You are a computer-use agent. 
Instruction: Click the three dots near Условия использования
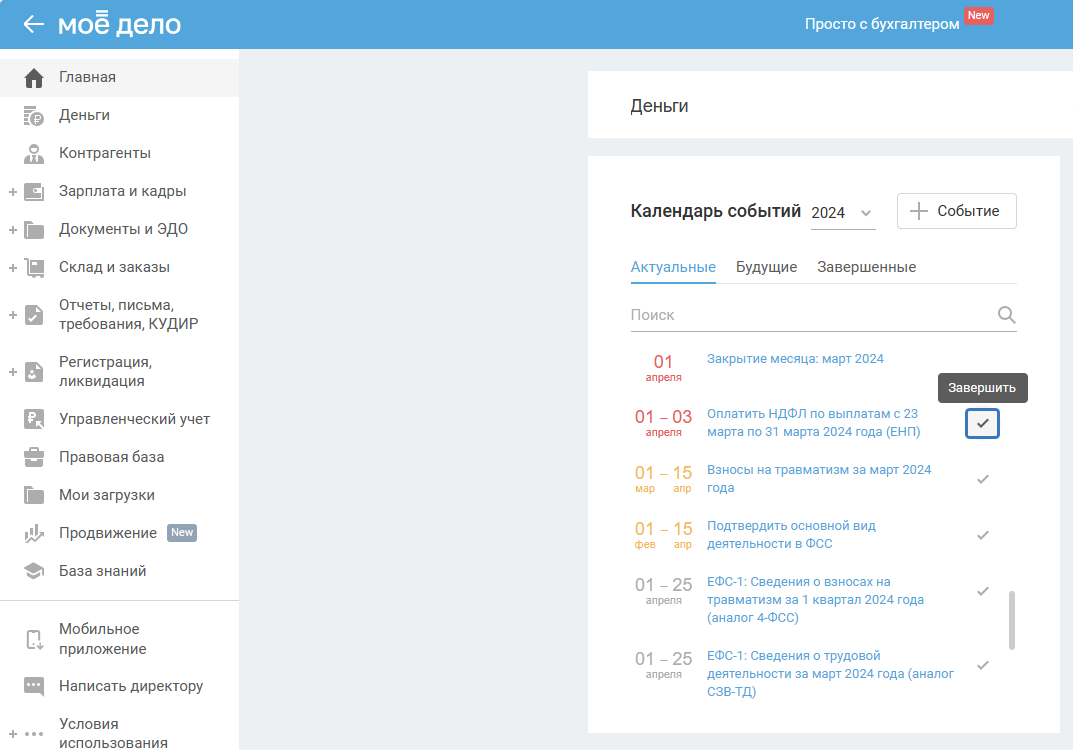pos(34,734)
